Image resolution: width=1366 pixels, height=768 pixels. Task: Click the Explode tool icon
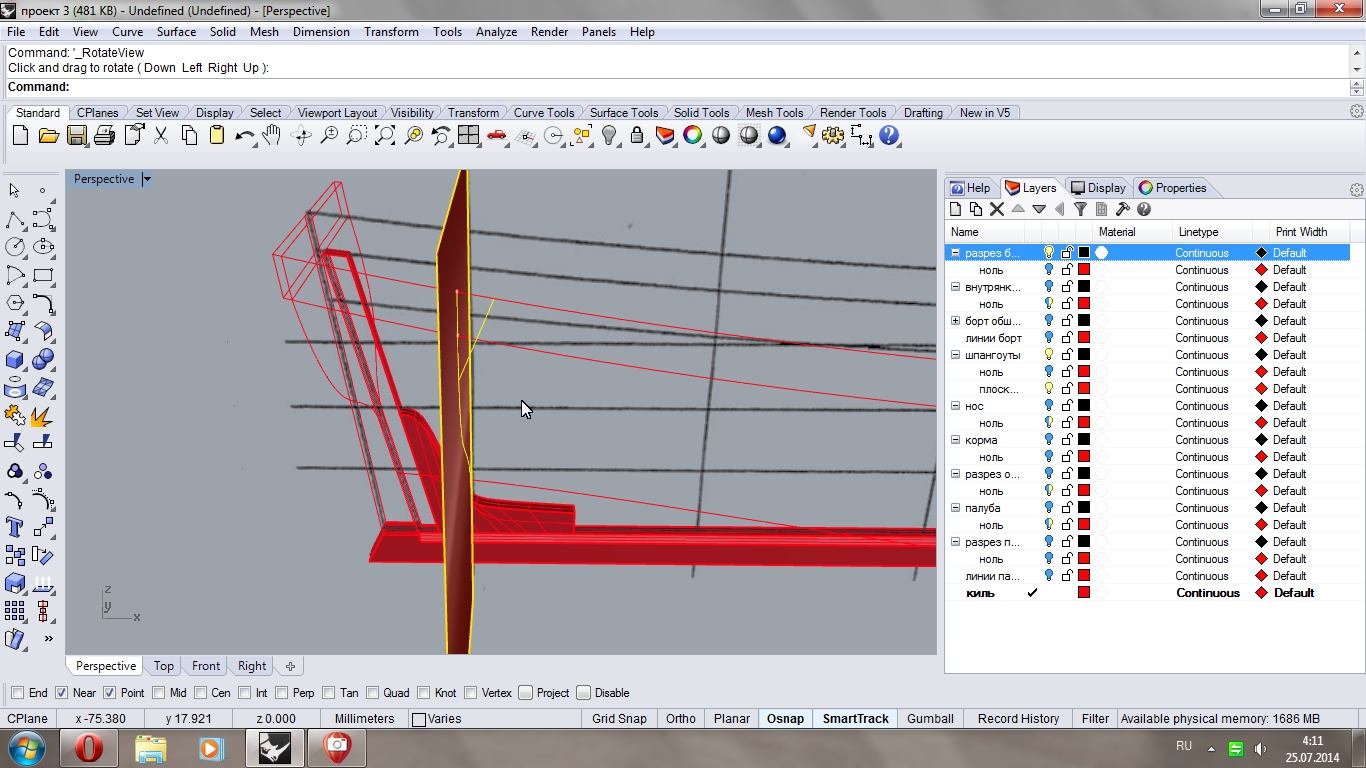(x=42, y=415)
